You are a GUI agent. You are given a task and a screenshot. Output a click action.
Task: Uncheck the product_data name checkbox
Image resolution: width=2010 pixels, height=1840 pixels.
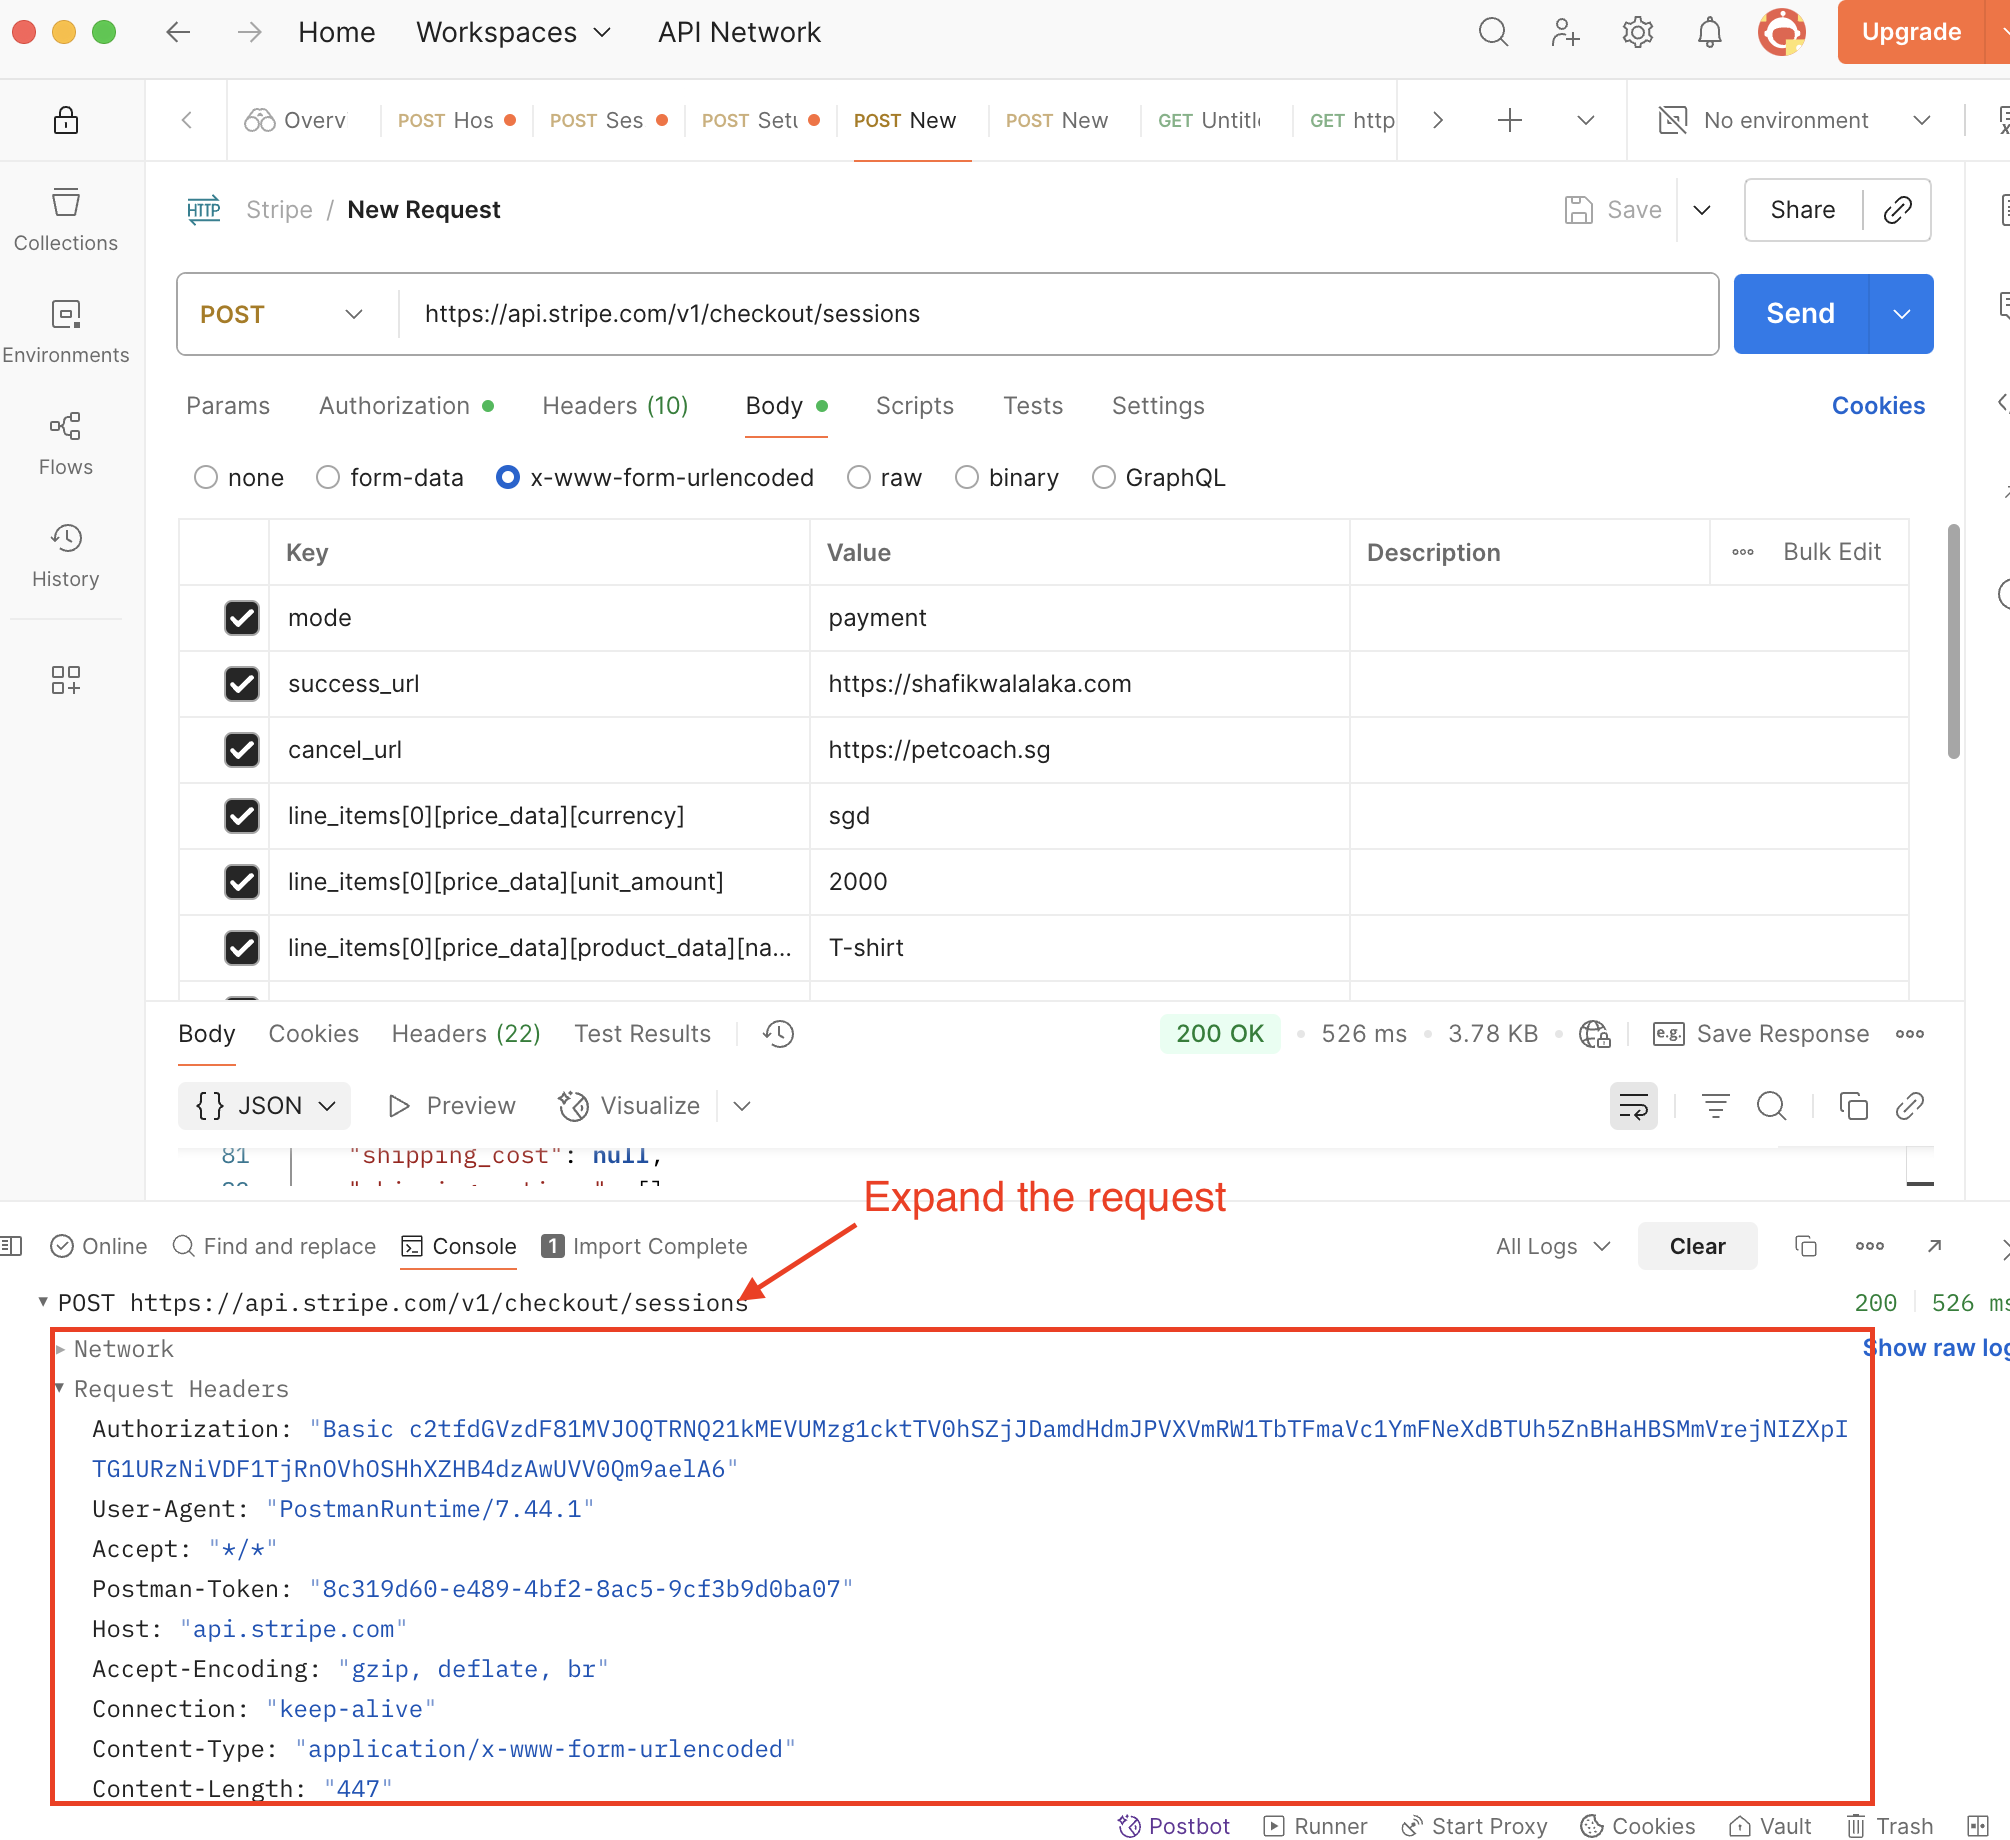coord(242,948)
